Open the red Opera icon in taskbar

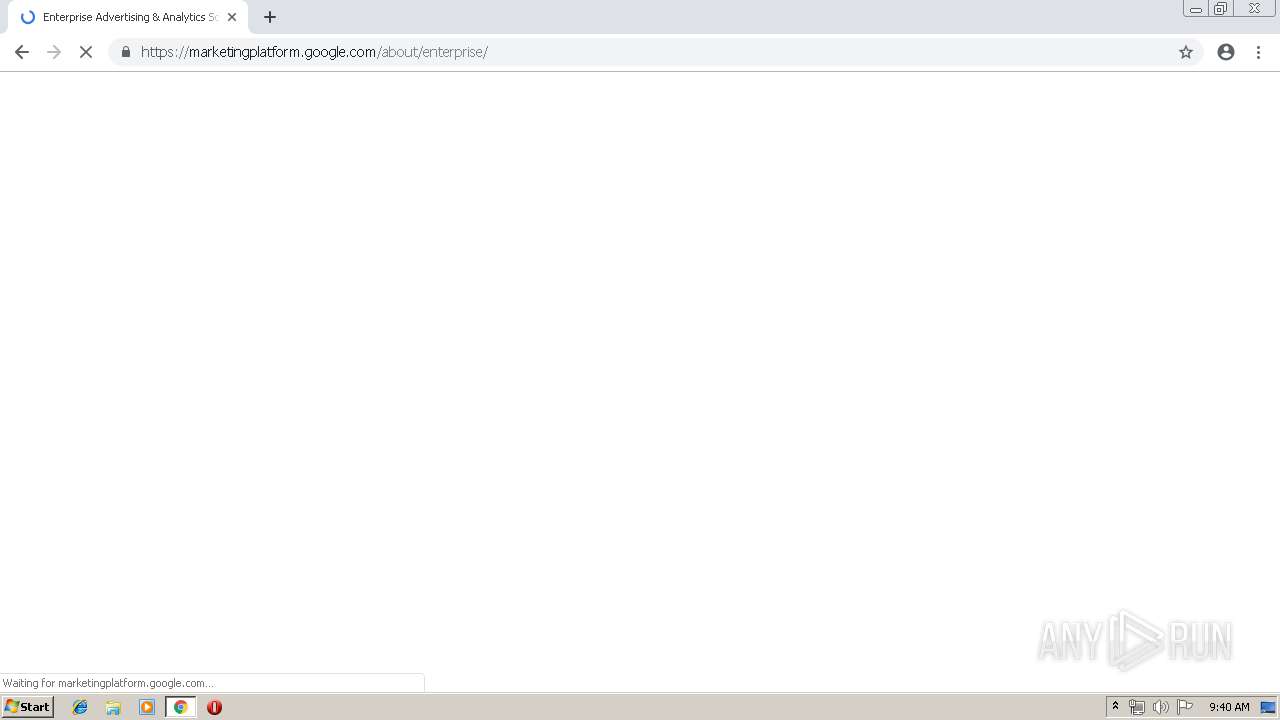click(x=214, y=707)
